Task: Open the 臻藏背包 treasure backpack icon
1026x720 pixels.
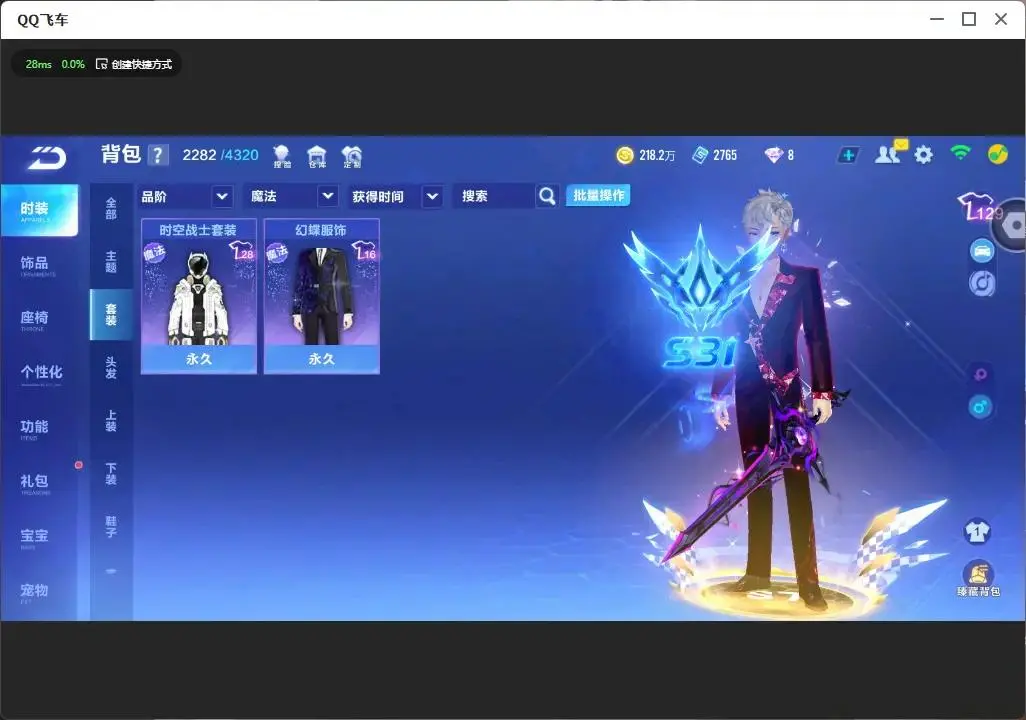Action: (x=978, y=579)
